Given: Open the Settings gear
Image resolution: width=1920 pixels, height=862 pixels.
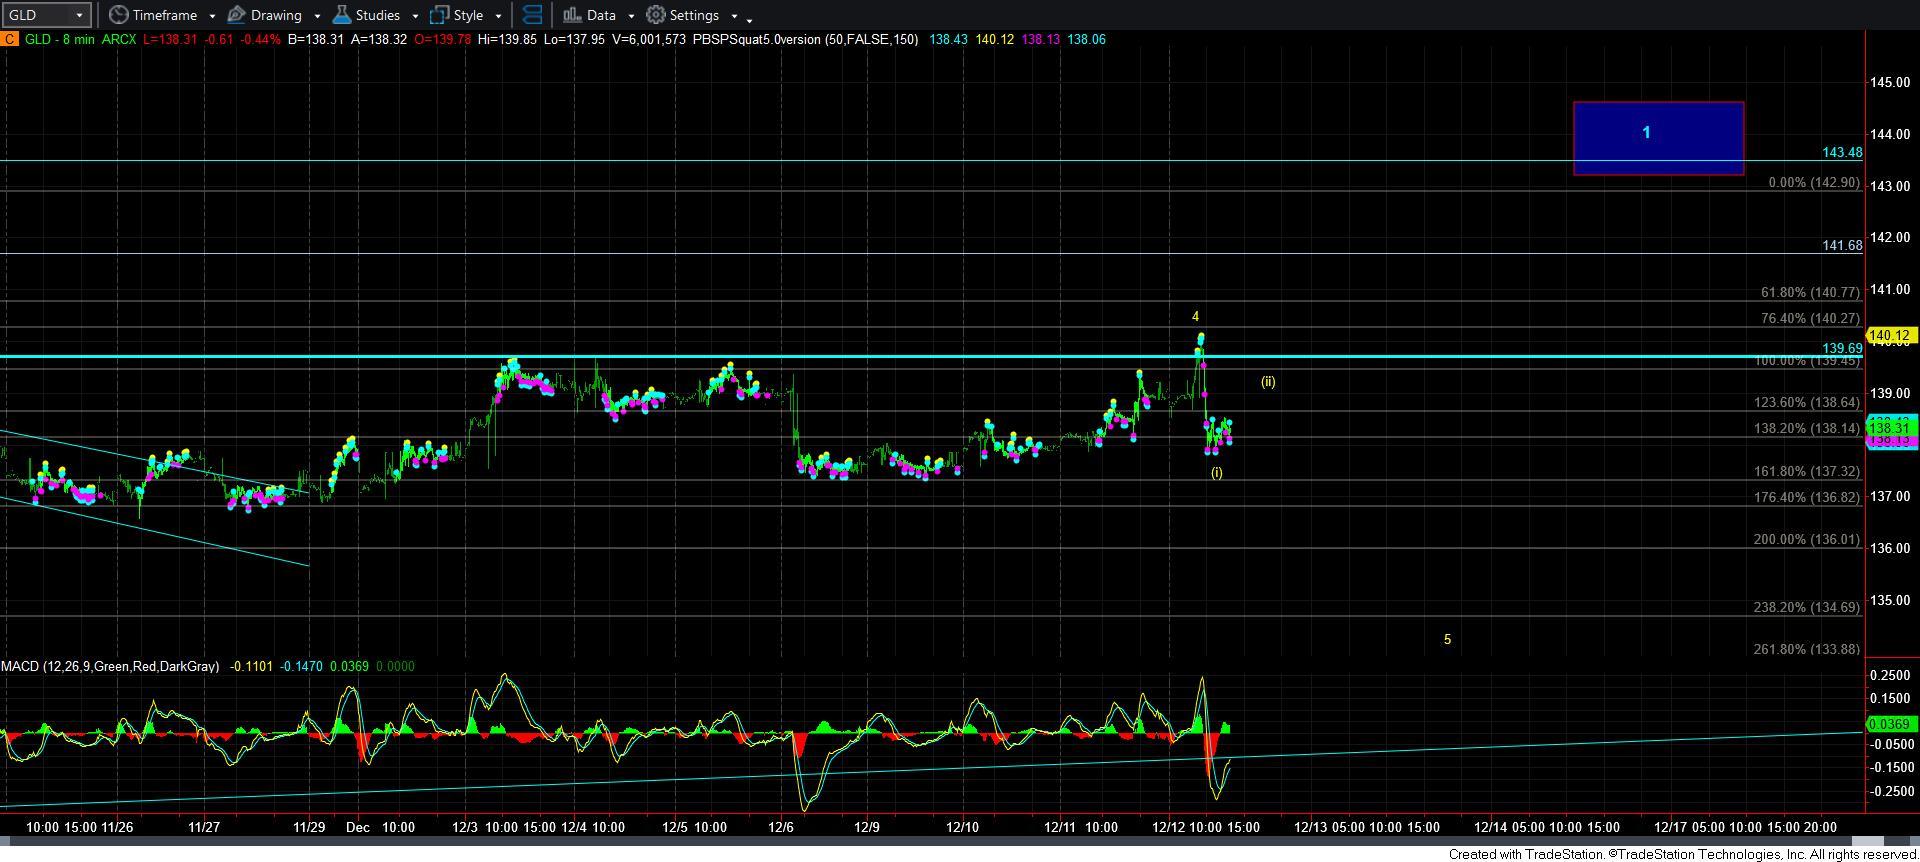Looking at the screenshot, I should [656, 15].
